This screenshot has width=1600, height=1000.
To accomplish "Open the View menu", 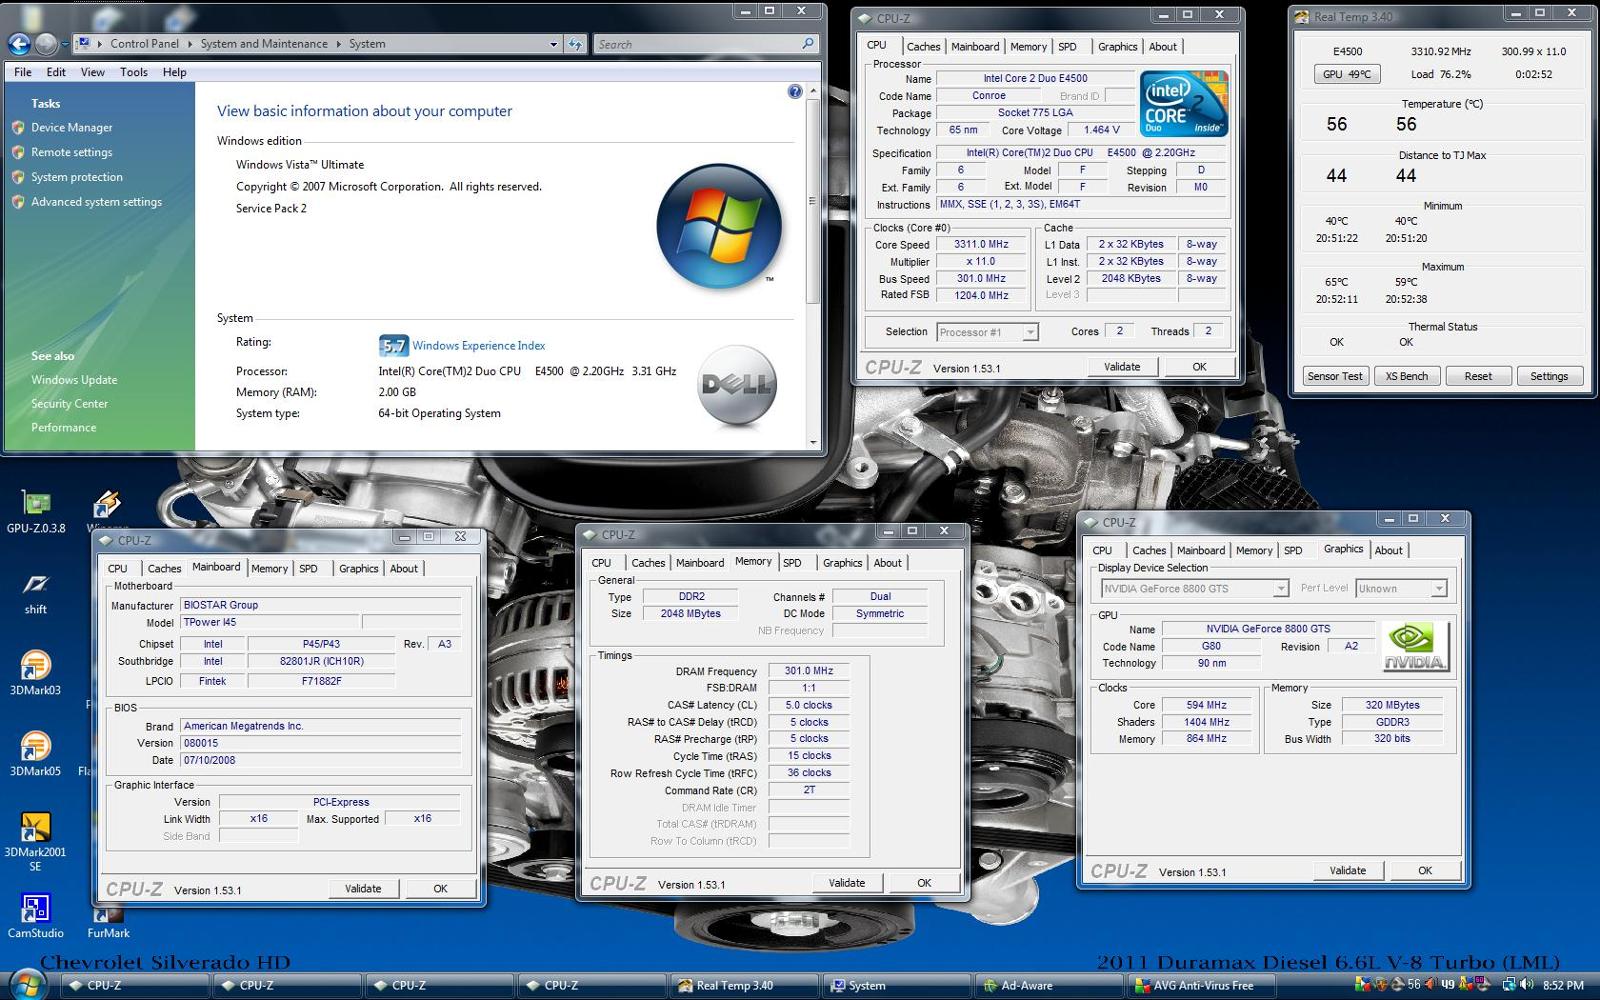I will pos(92,72).
